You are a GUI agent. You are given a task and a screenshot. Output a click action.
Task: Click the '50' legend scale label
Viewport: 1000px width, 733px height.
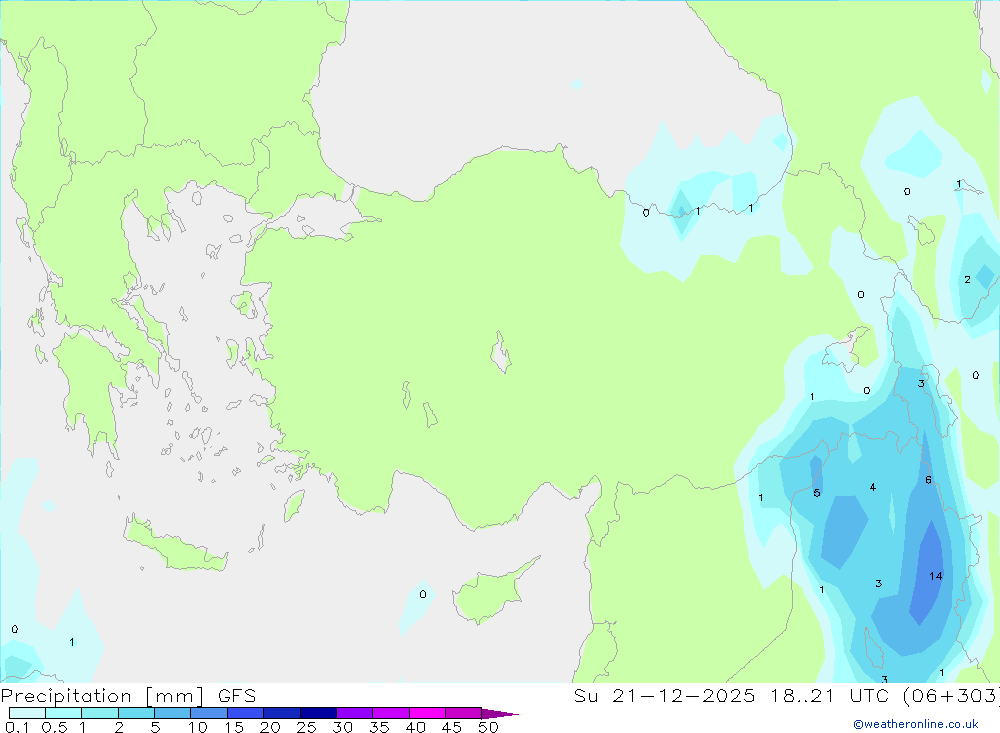click(488, 727)
